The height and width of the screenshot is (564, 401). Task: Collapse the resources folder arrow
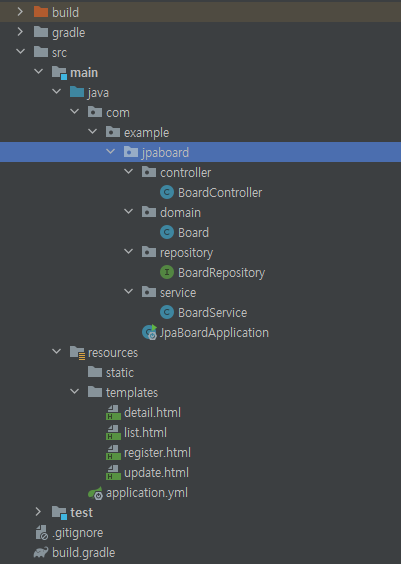click(56, 351)
